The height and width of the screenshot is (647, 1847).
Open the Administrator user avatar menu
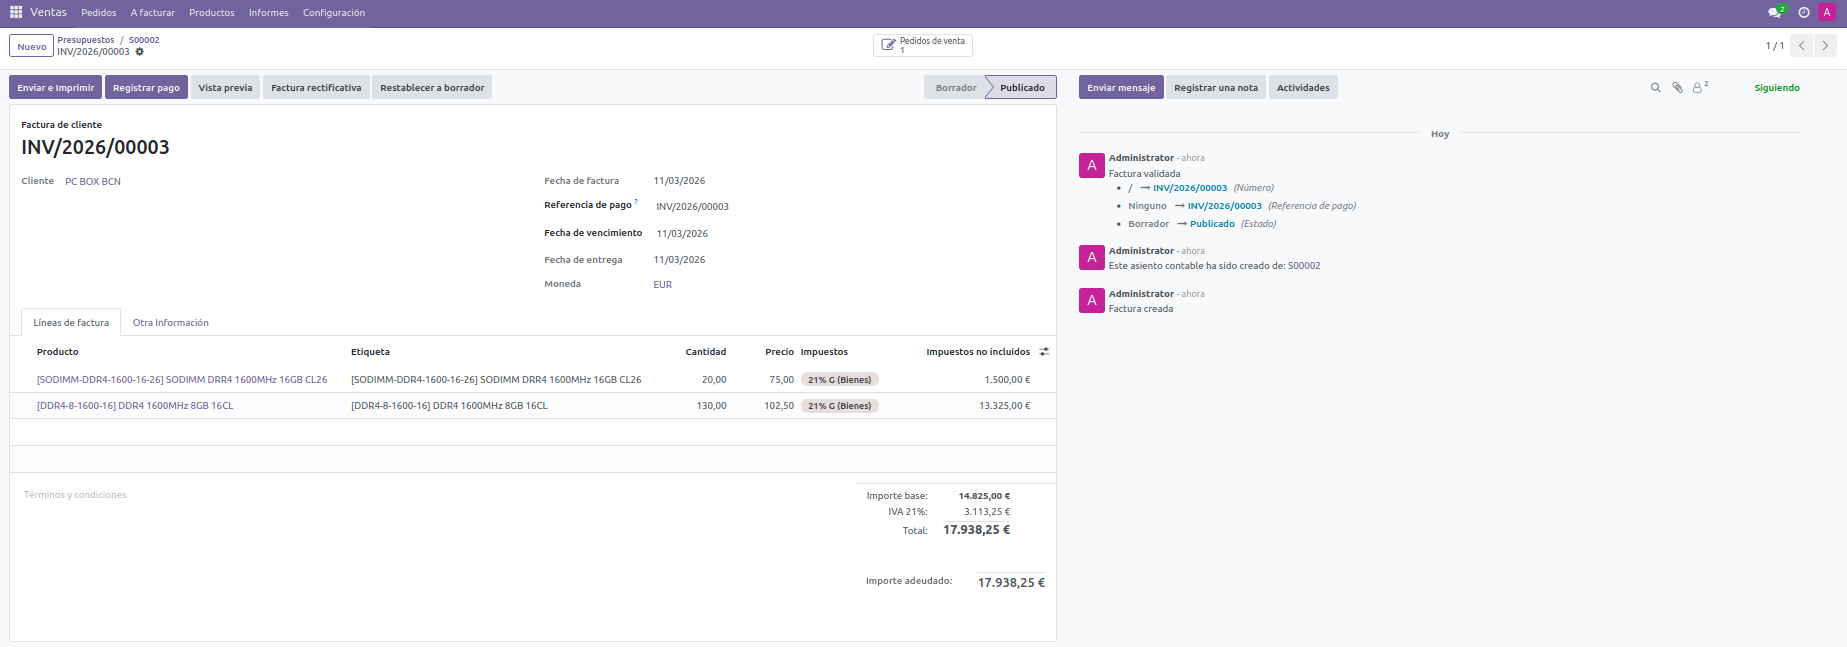click(x=1827, y=13)
